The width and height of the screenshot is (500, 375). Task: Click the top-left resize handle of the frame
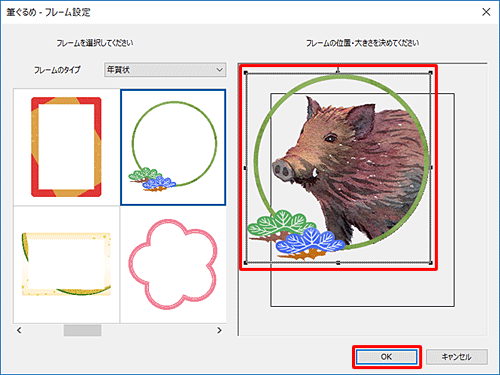click(246, 73)
